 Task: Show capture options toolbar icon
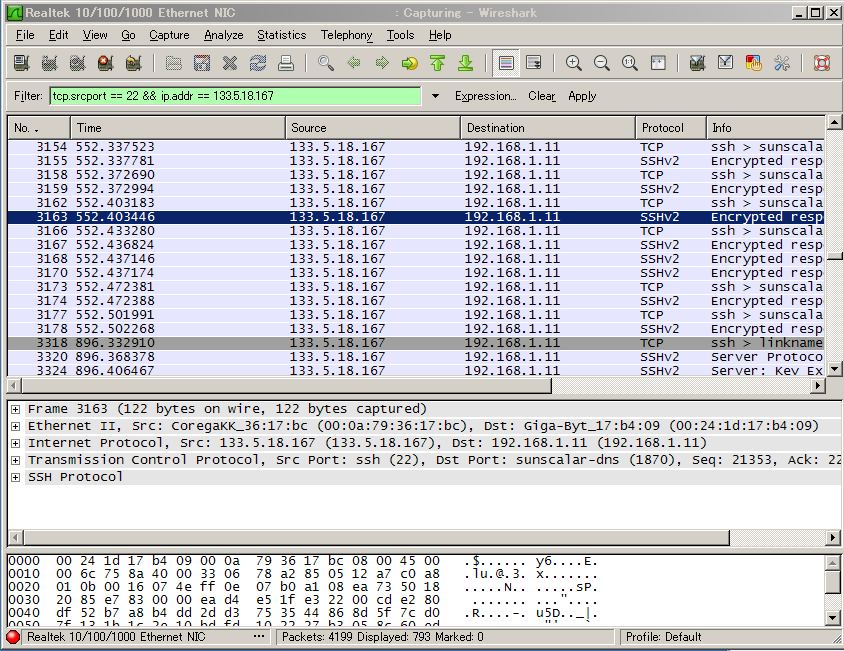click(x=50, y=63)
